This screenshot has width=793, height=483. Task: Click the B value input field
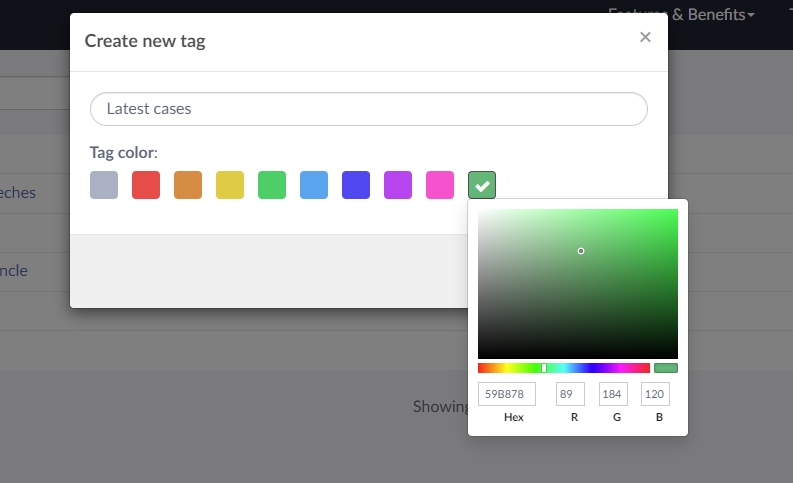655,394
